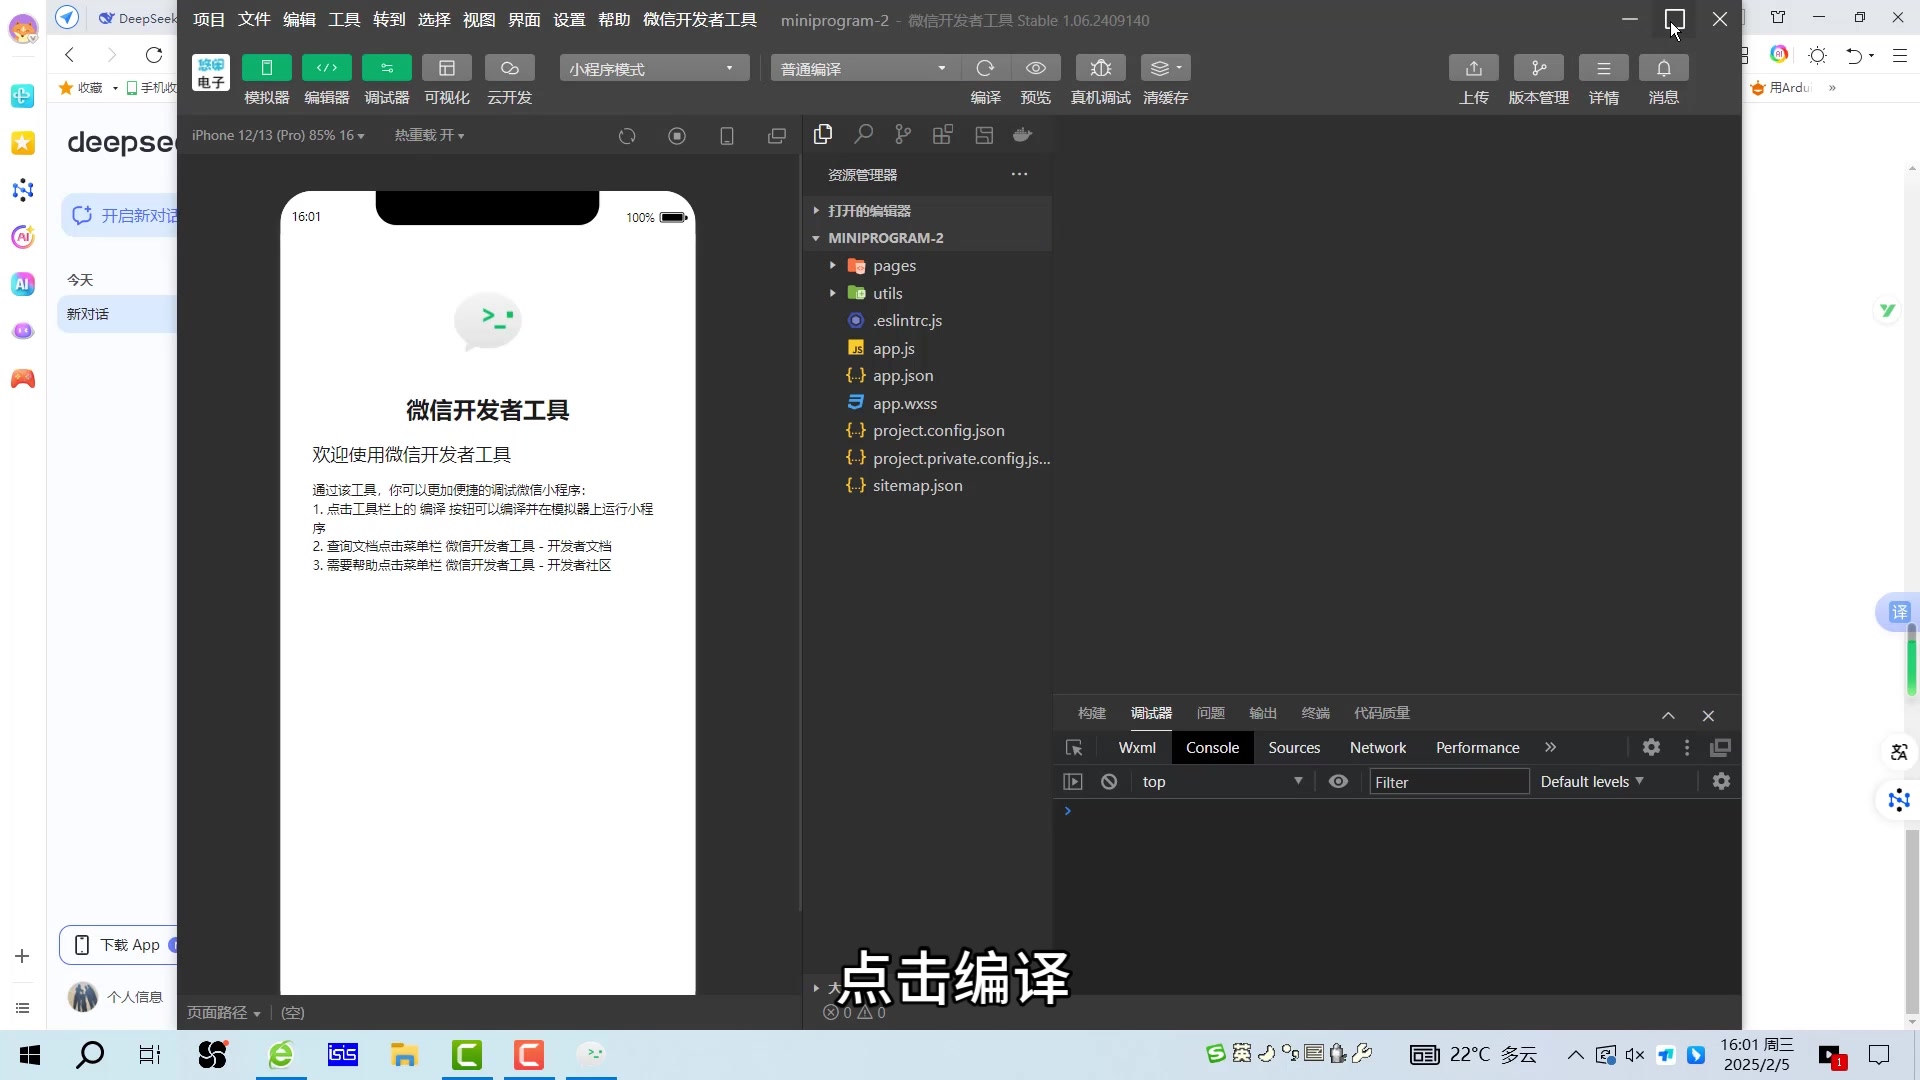
Task: Open the 模拟器 simulator panel
Action: [265, 80]
